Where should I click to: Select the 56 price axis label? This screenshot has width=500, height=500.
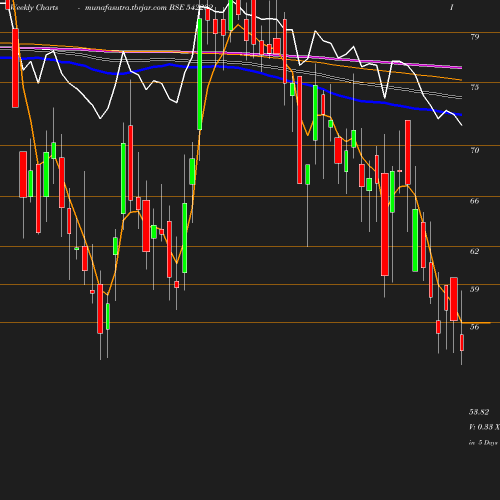(x=475, y=327)
